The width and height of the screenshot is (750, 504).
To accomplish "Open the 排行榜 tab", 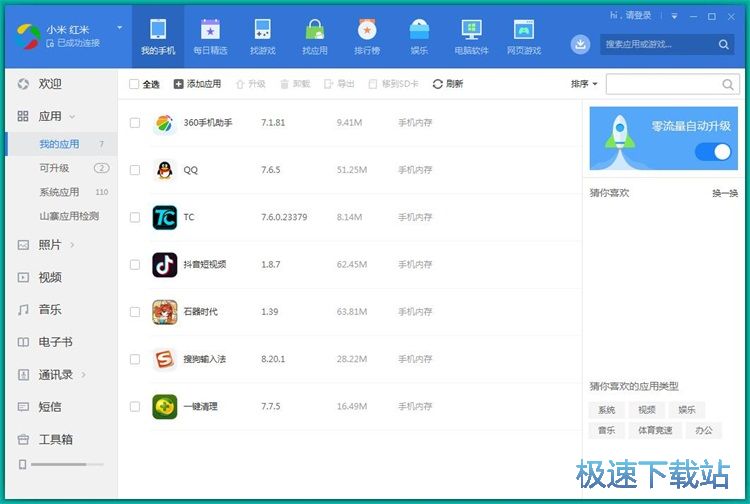I will coord(367,37).
